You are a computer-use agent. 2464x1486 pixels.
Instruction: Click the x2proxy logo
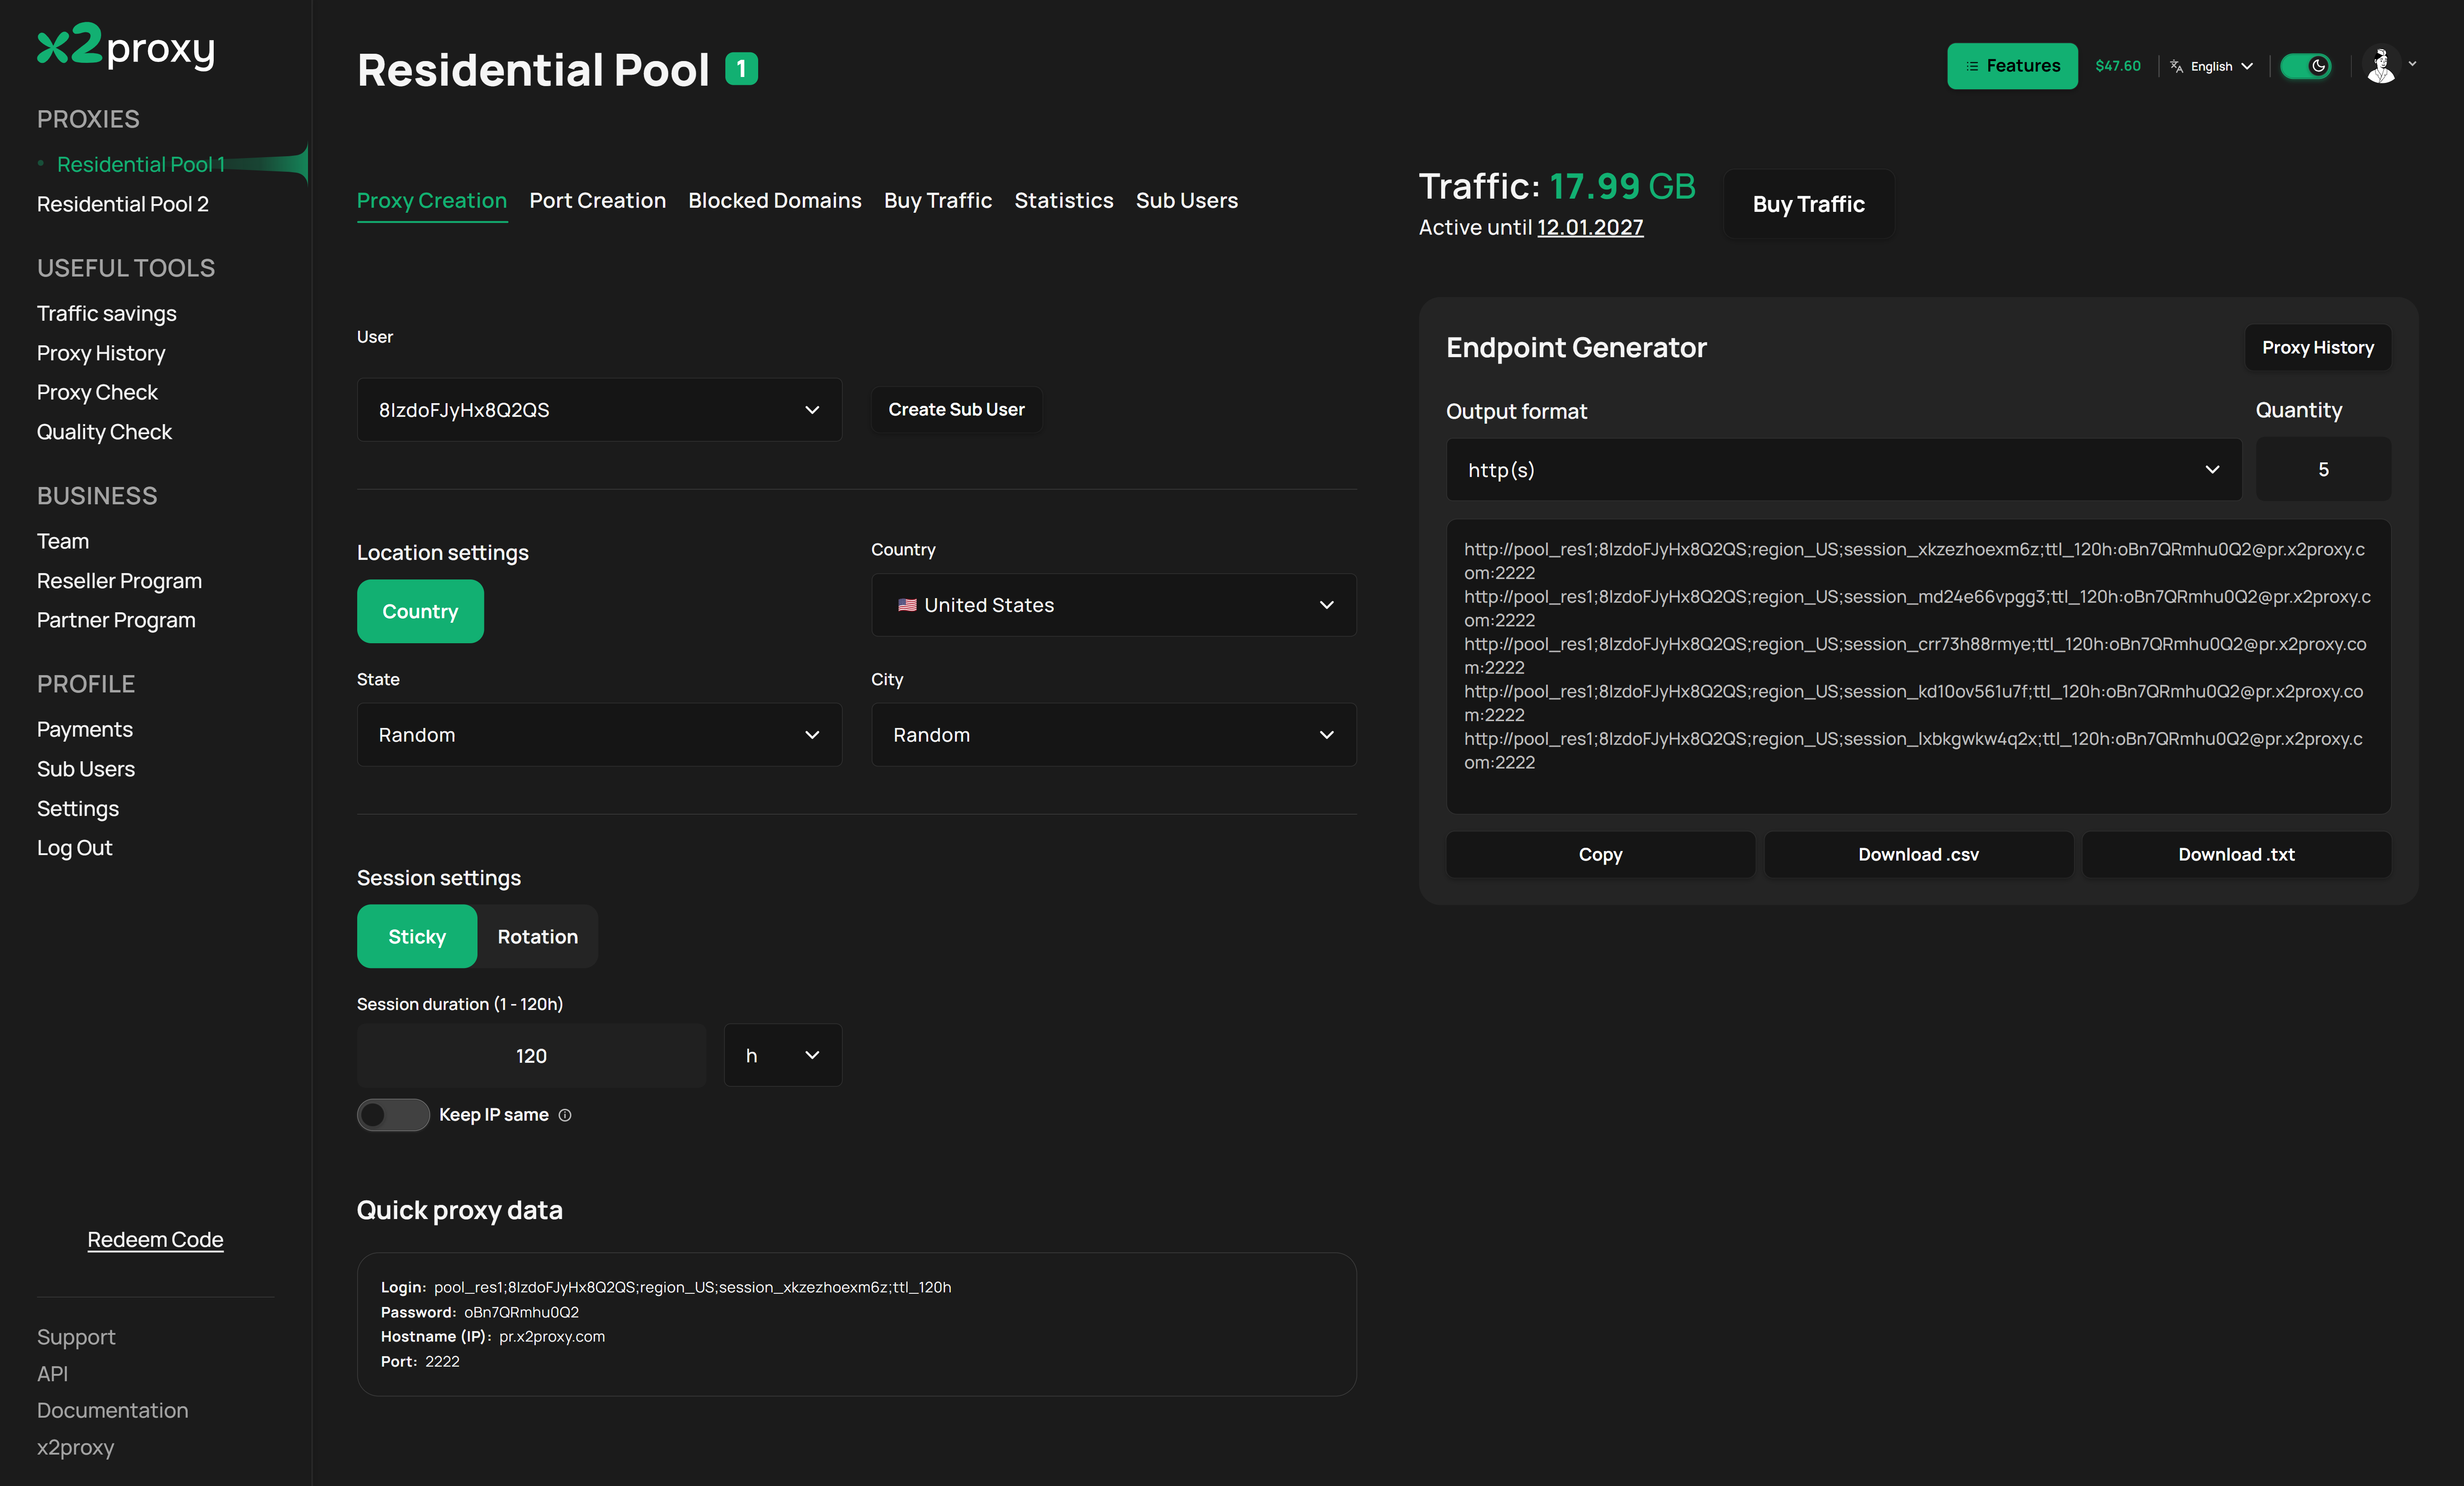pyautogui.click(x=126, y=46)
